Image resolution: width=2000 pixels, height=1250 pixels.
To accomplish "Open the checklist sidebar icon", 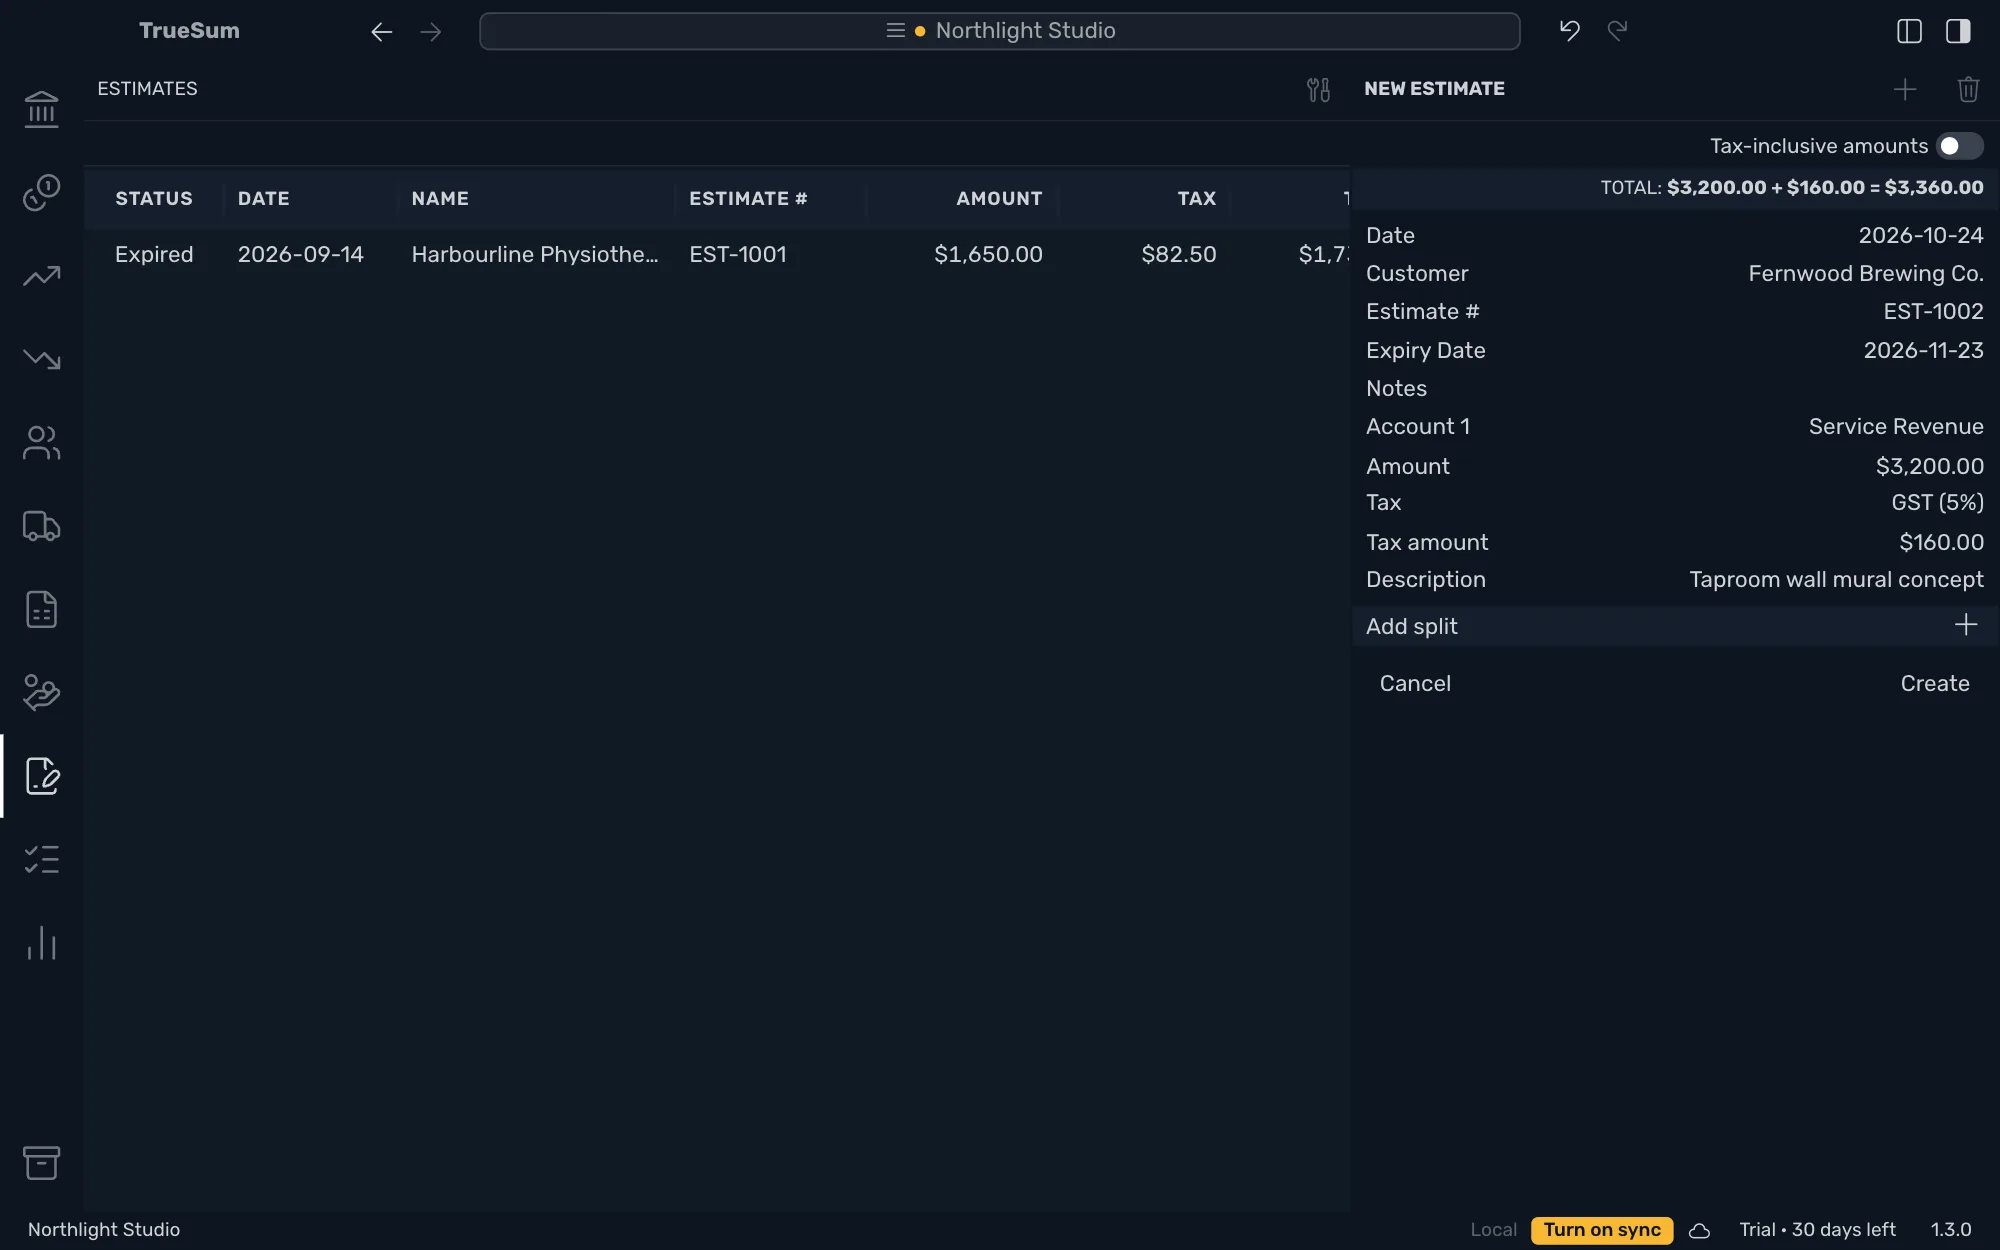I will pos(41,859).
